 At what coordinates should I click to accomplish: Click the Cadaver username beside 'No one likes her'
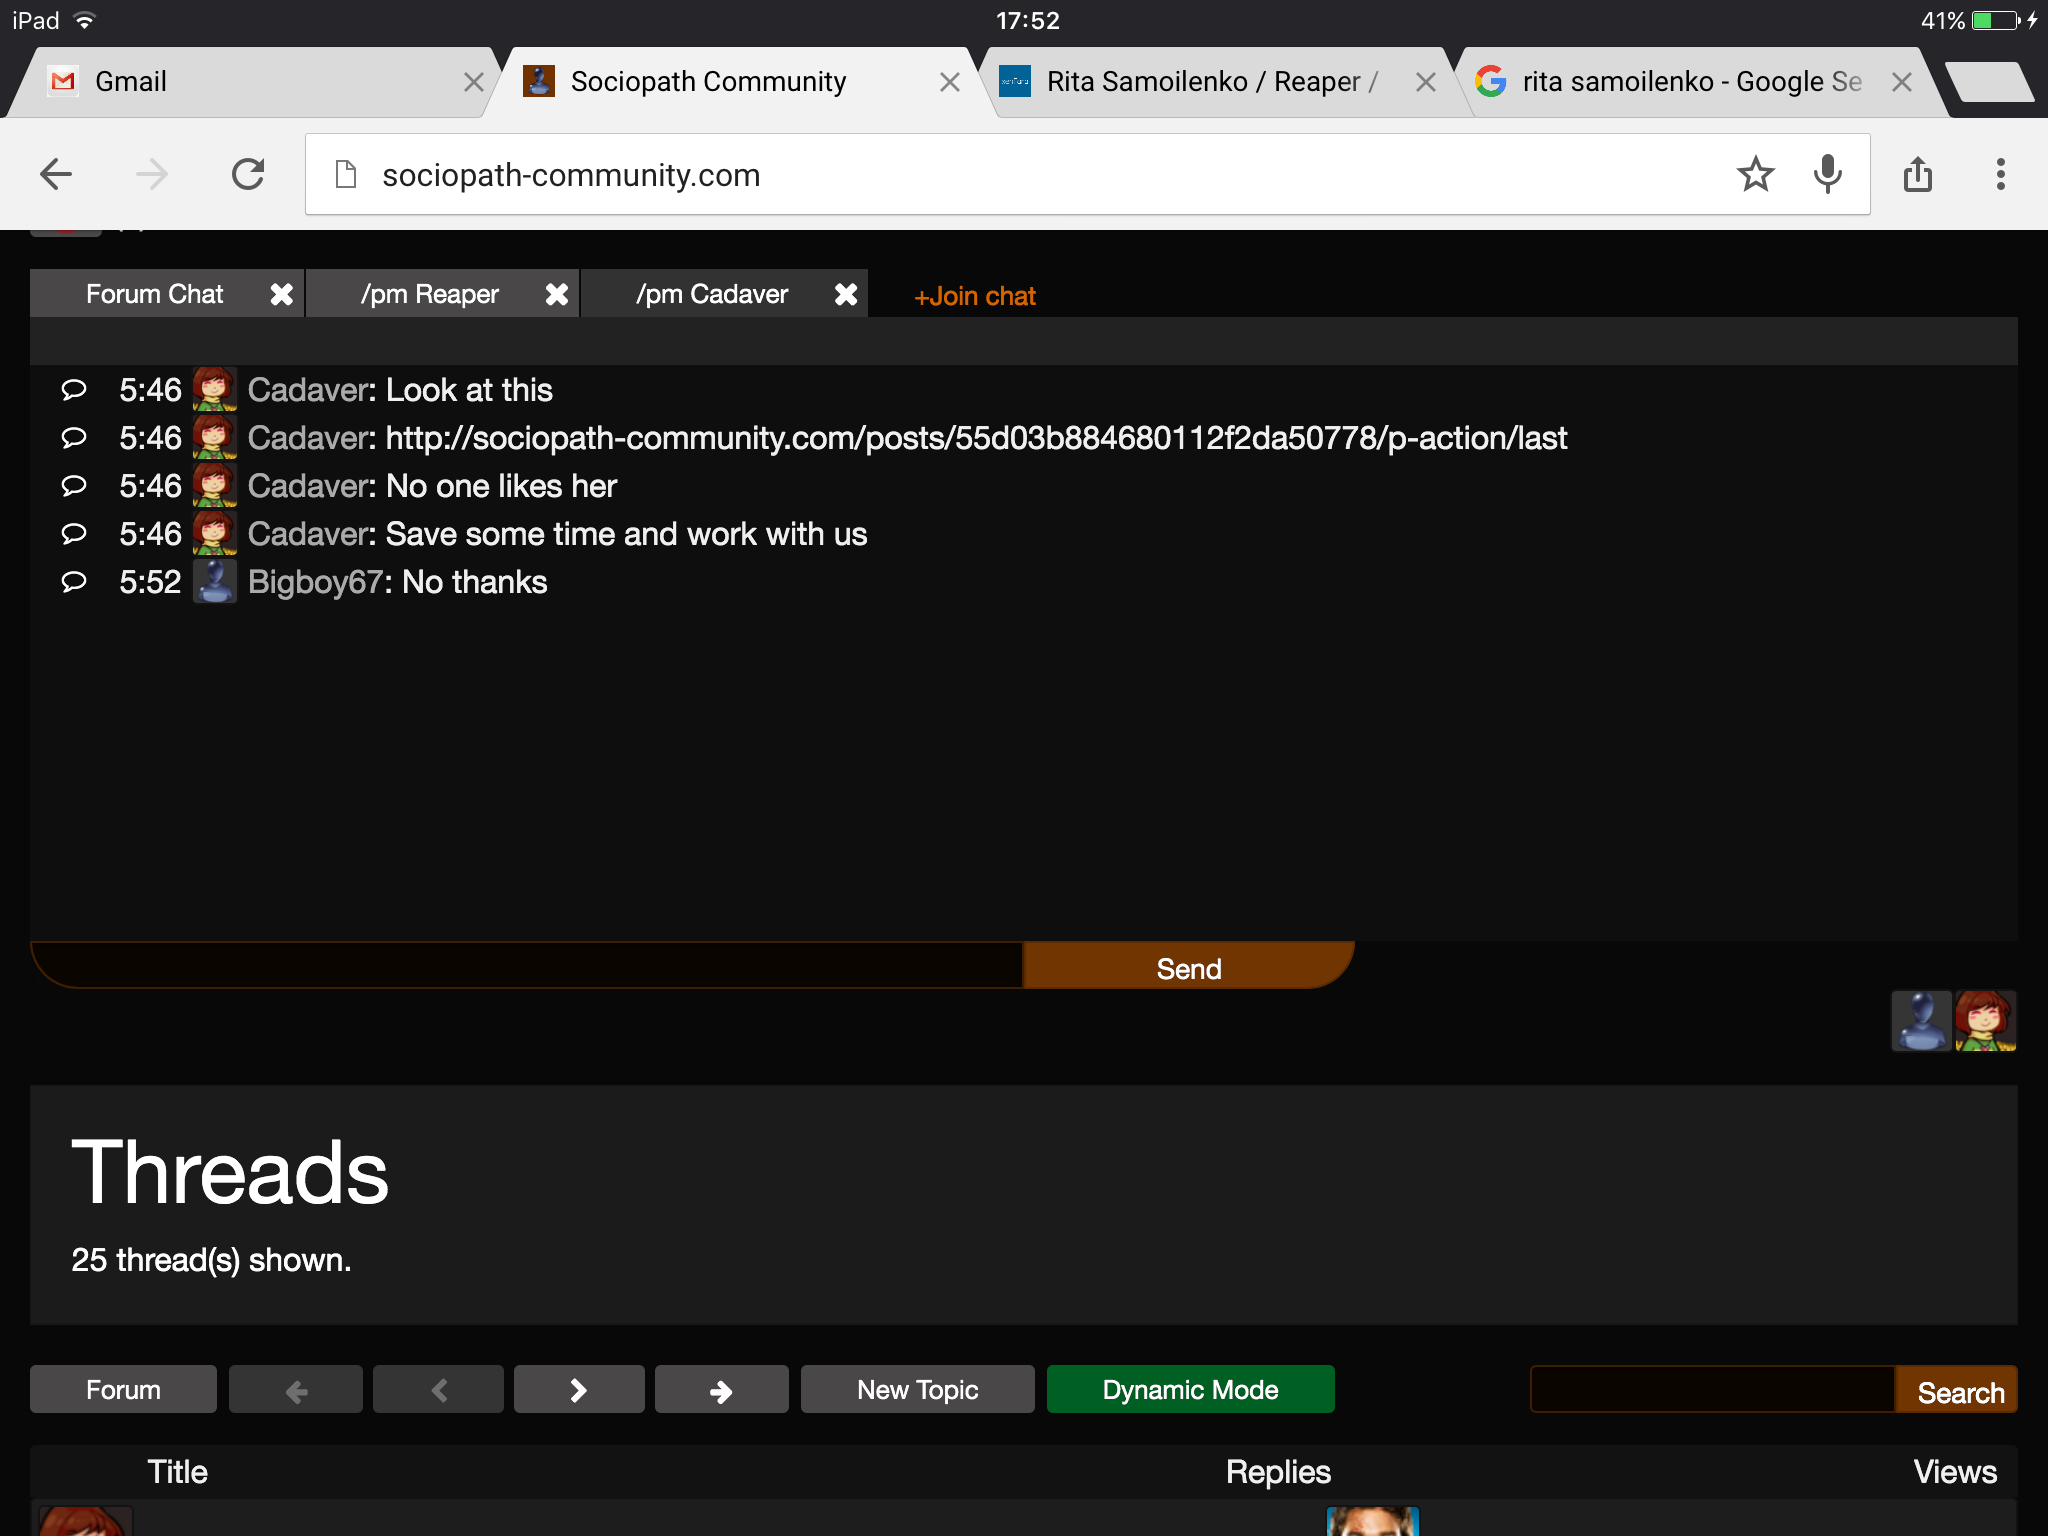click(x=310, y=486)
